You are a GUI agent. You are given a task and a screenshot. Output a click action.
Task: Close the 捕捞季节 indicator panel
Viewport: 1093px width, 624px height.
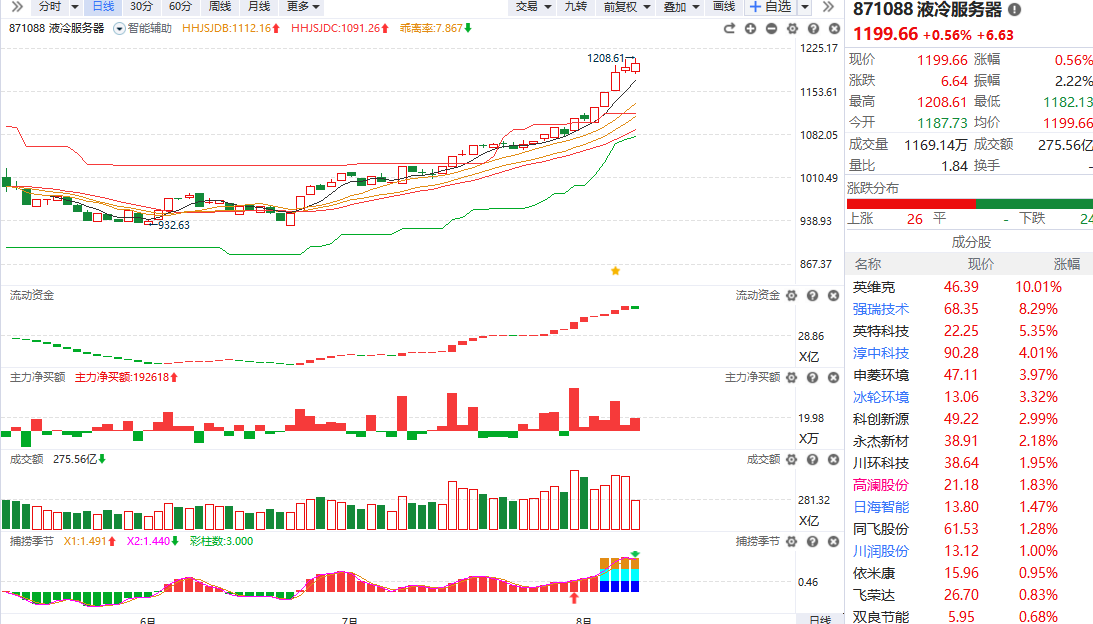pyautogui.click(x=833, y=541)
